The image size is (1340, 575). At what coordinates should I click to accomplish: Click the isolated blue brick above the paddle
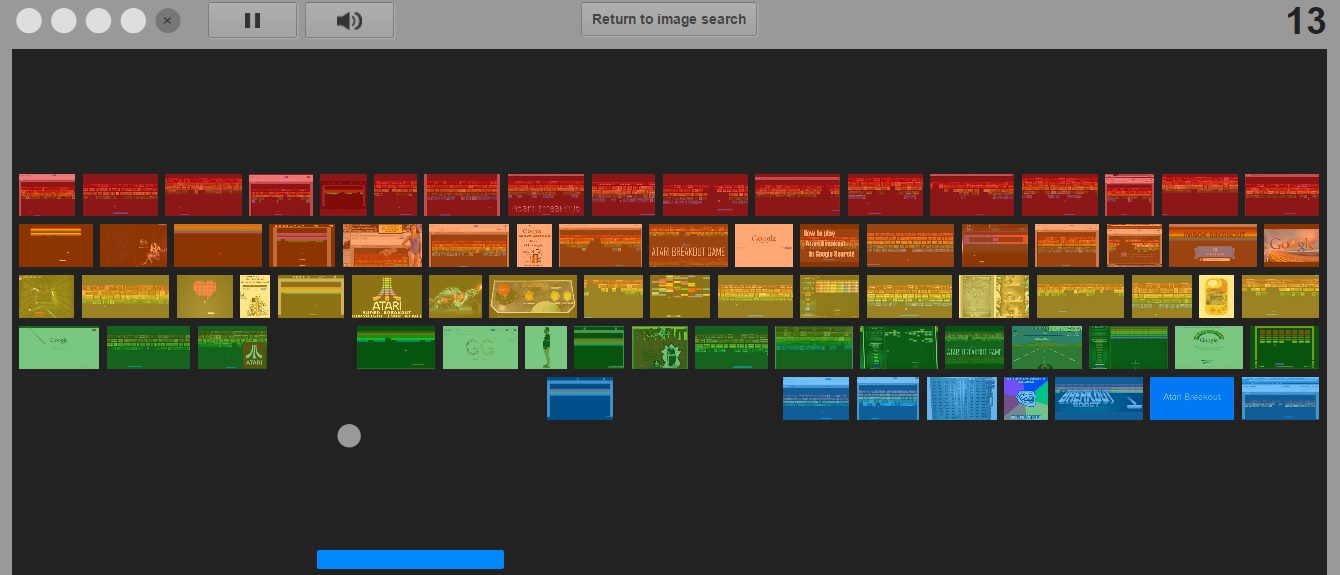[x=580, y=398]
